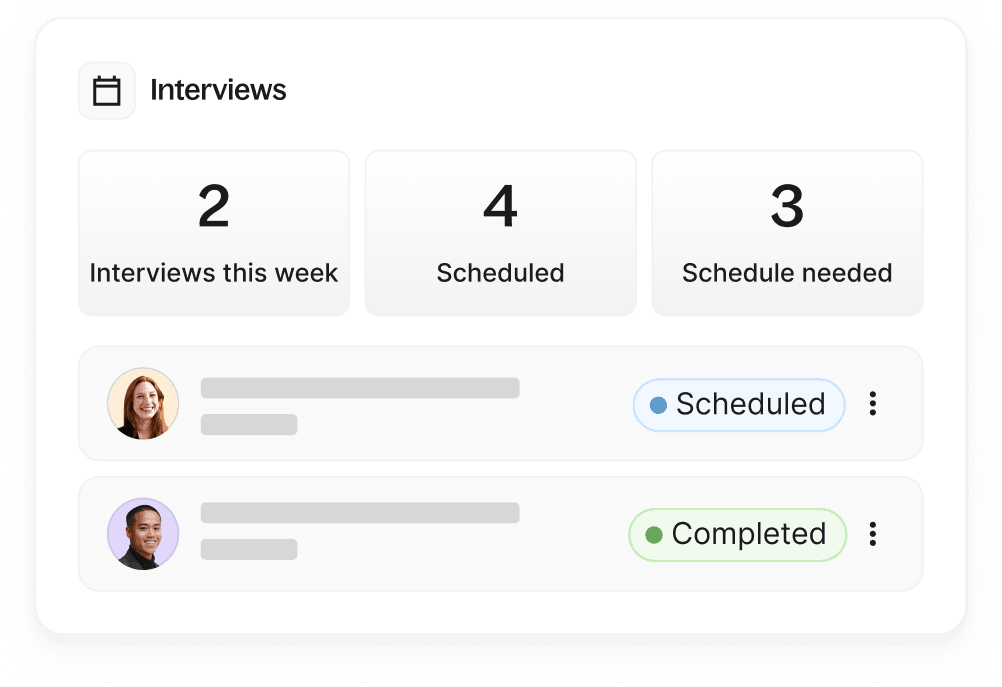Click the short subtitle placeholder in the Scheduled row

click(x=249, y=424)
